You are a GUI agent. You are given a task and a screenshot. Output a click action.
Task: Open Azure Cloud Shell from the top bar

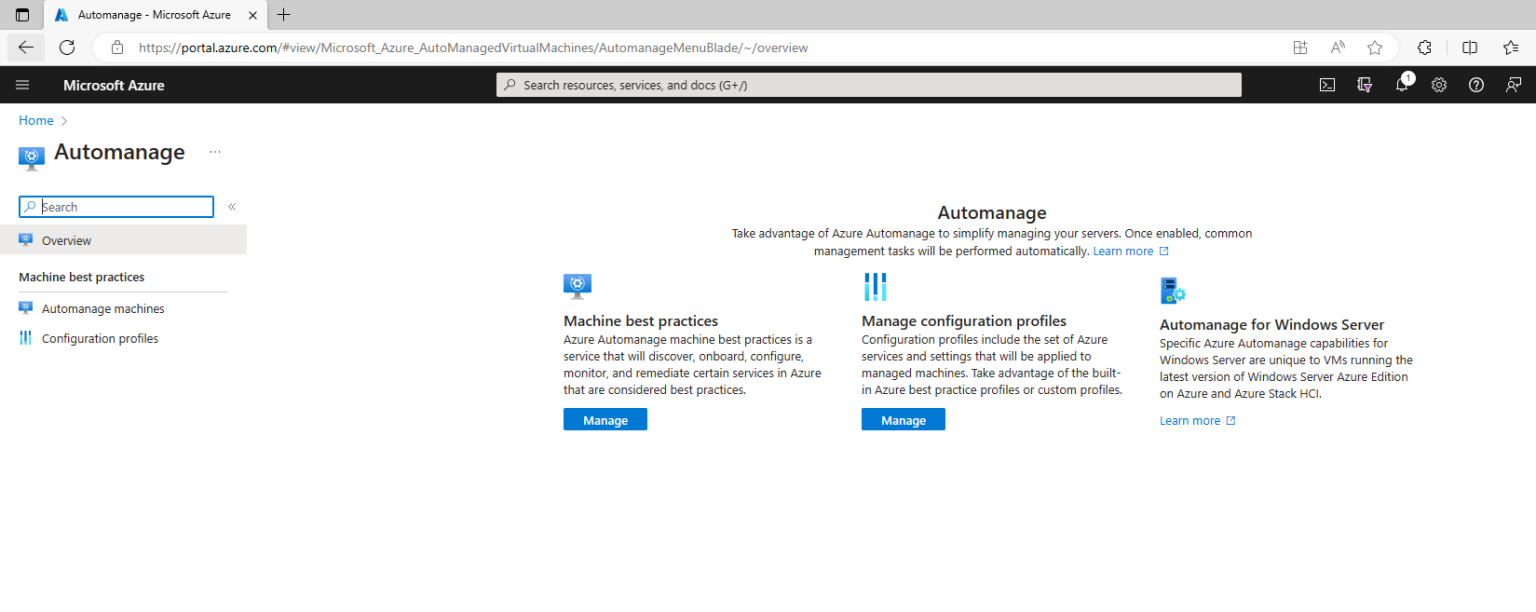click(1327, 85)
